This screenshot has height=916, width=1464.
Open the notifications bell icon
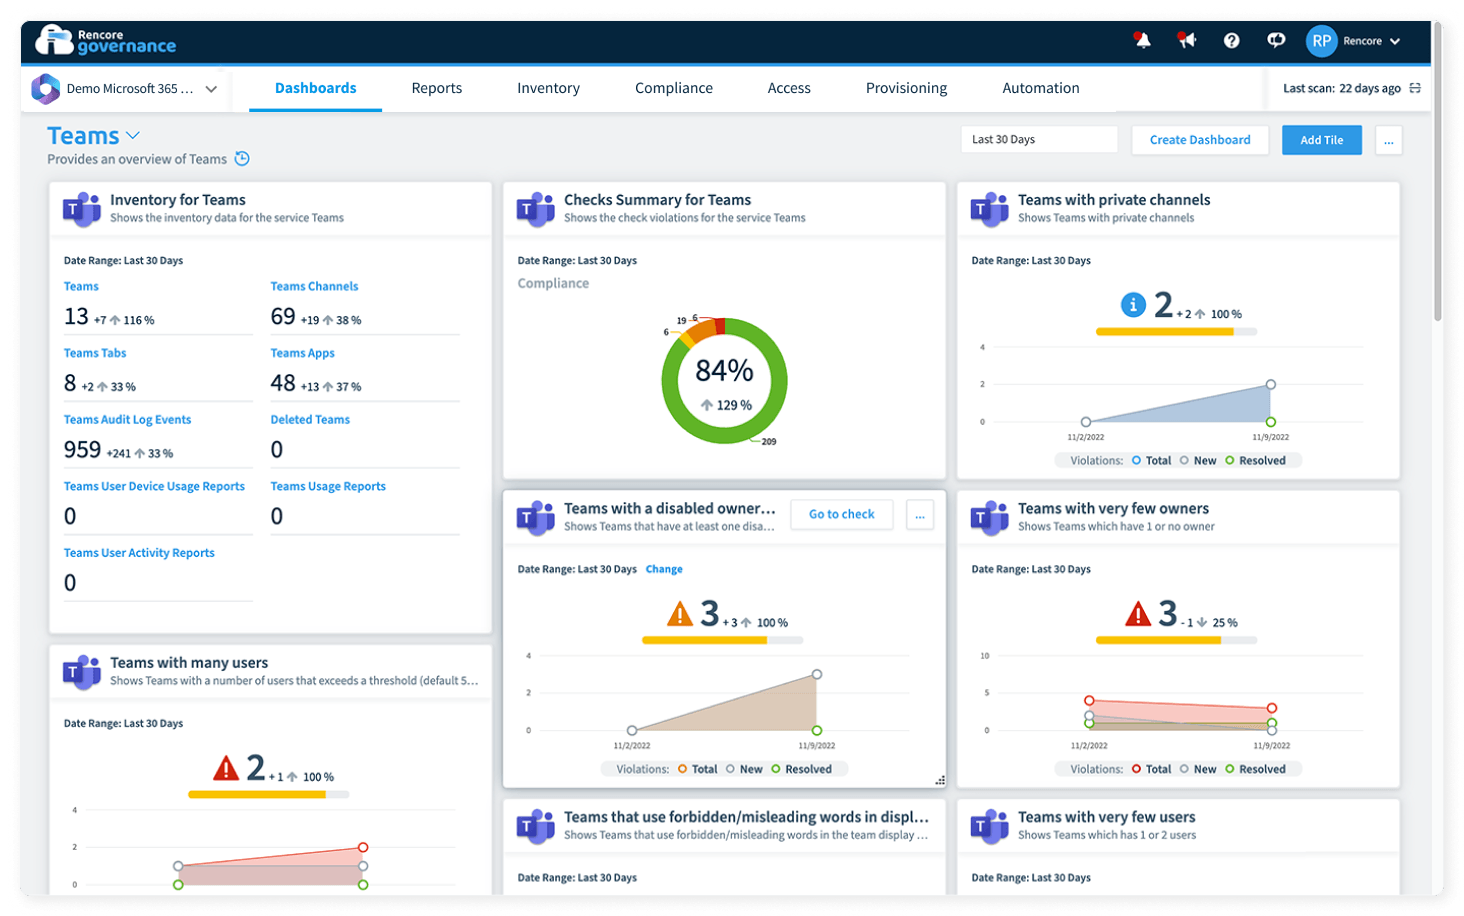pos(1142,40)
